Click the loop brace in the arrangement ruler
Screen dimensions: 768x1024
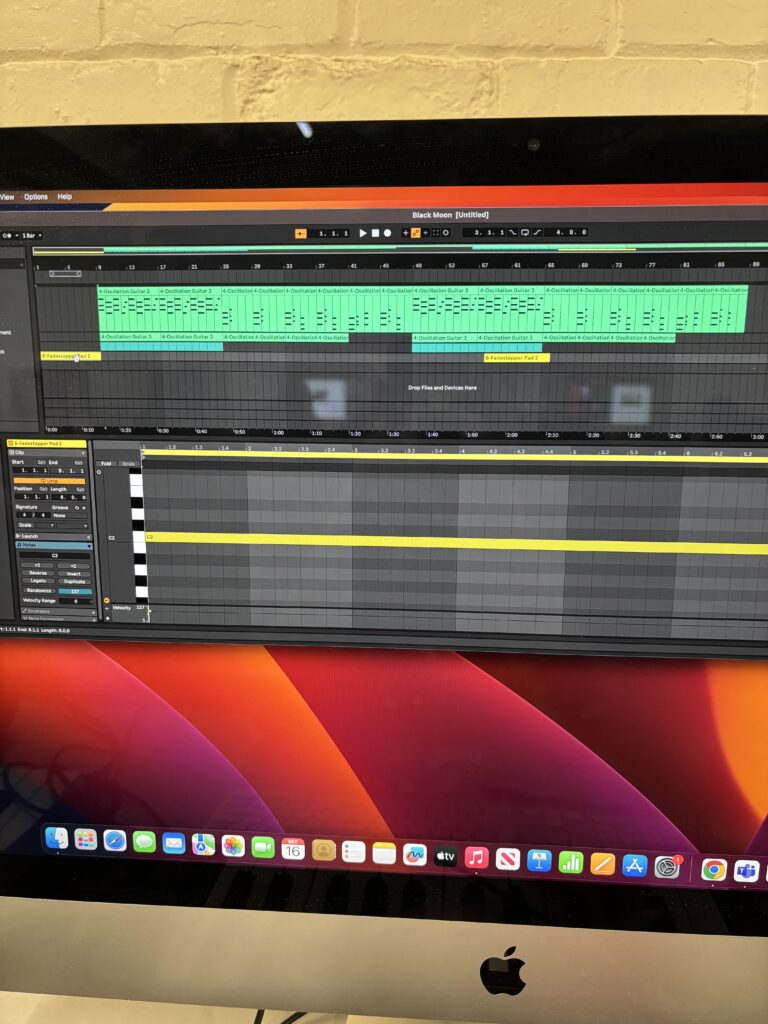pos(65,274)
